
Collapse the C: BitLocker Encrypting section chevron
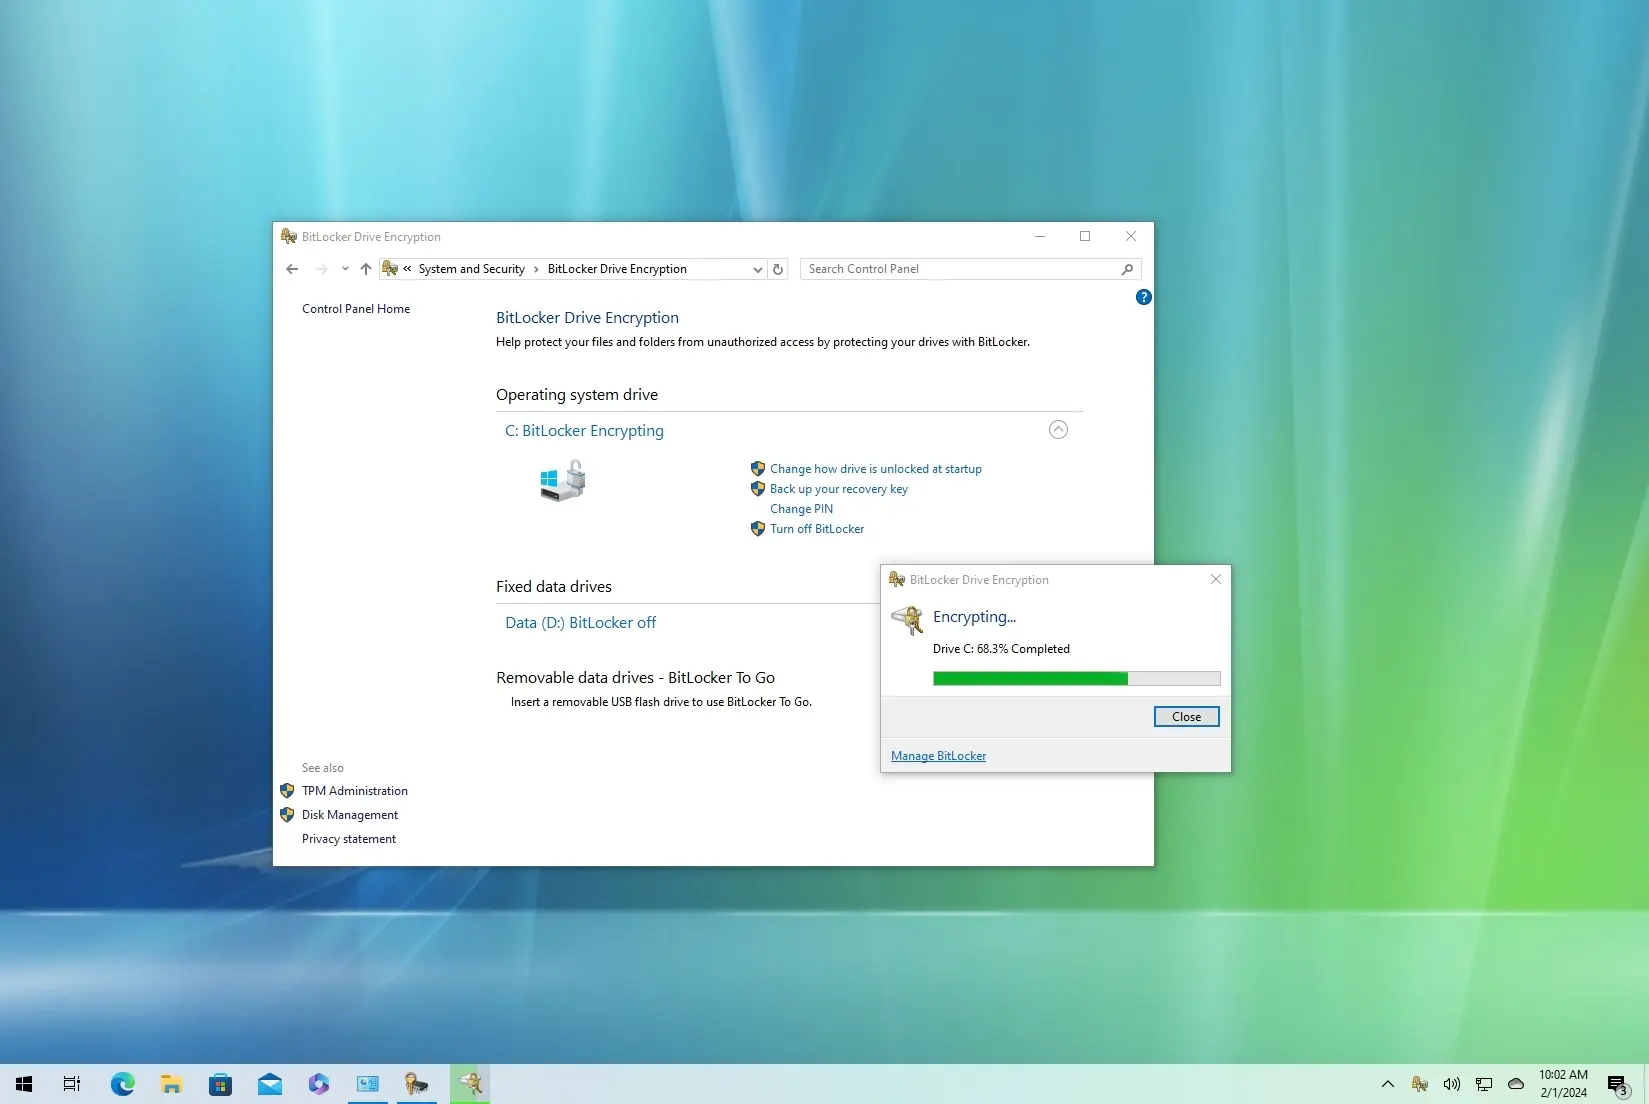(1058, 430)
